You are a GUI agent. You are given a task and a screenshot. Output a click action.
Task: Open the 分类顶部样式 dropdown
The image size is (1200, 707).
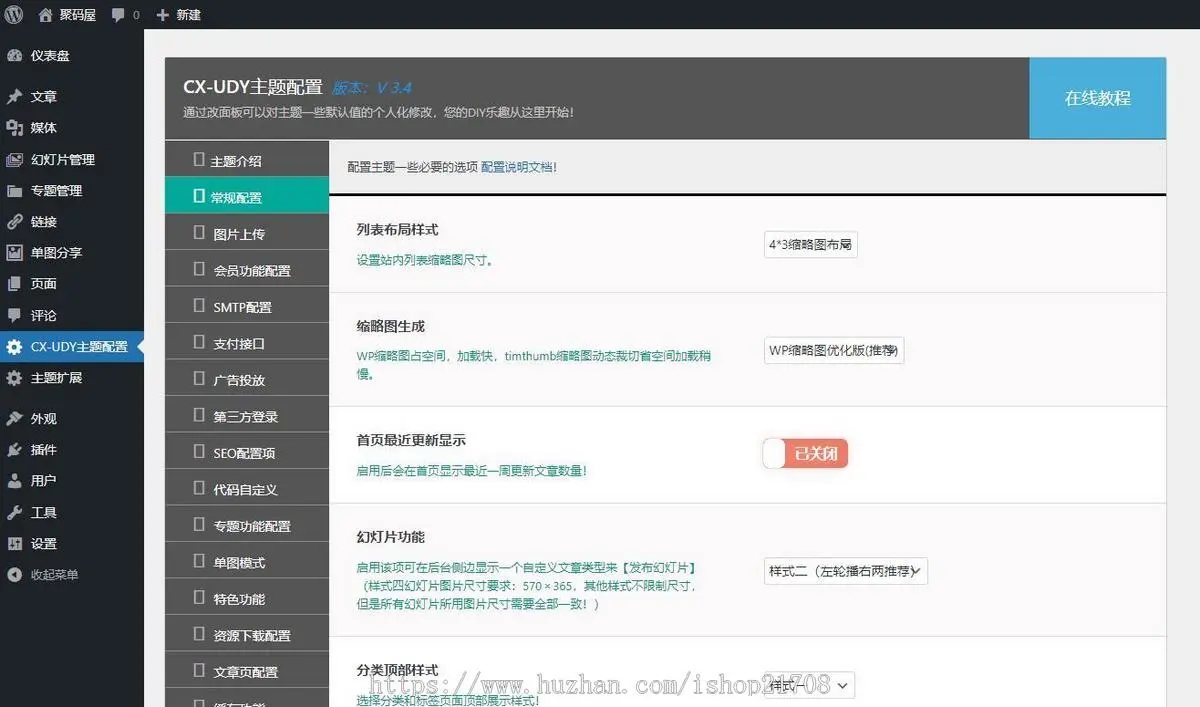pos(810,685)
